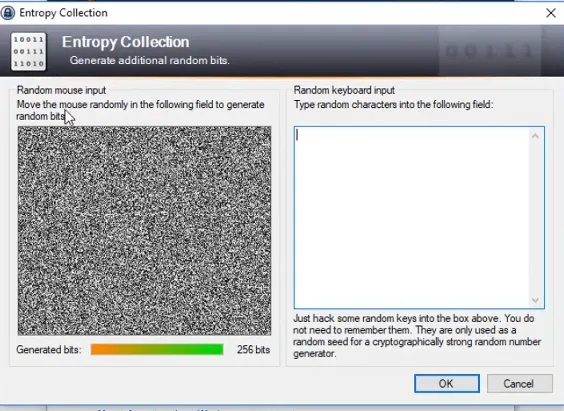Click the '256 bits' value

pyautogui.click(x=253, y=350)
